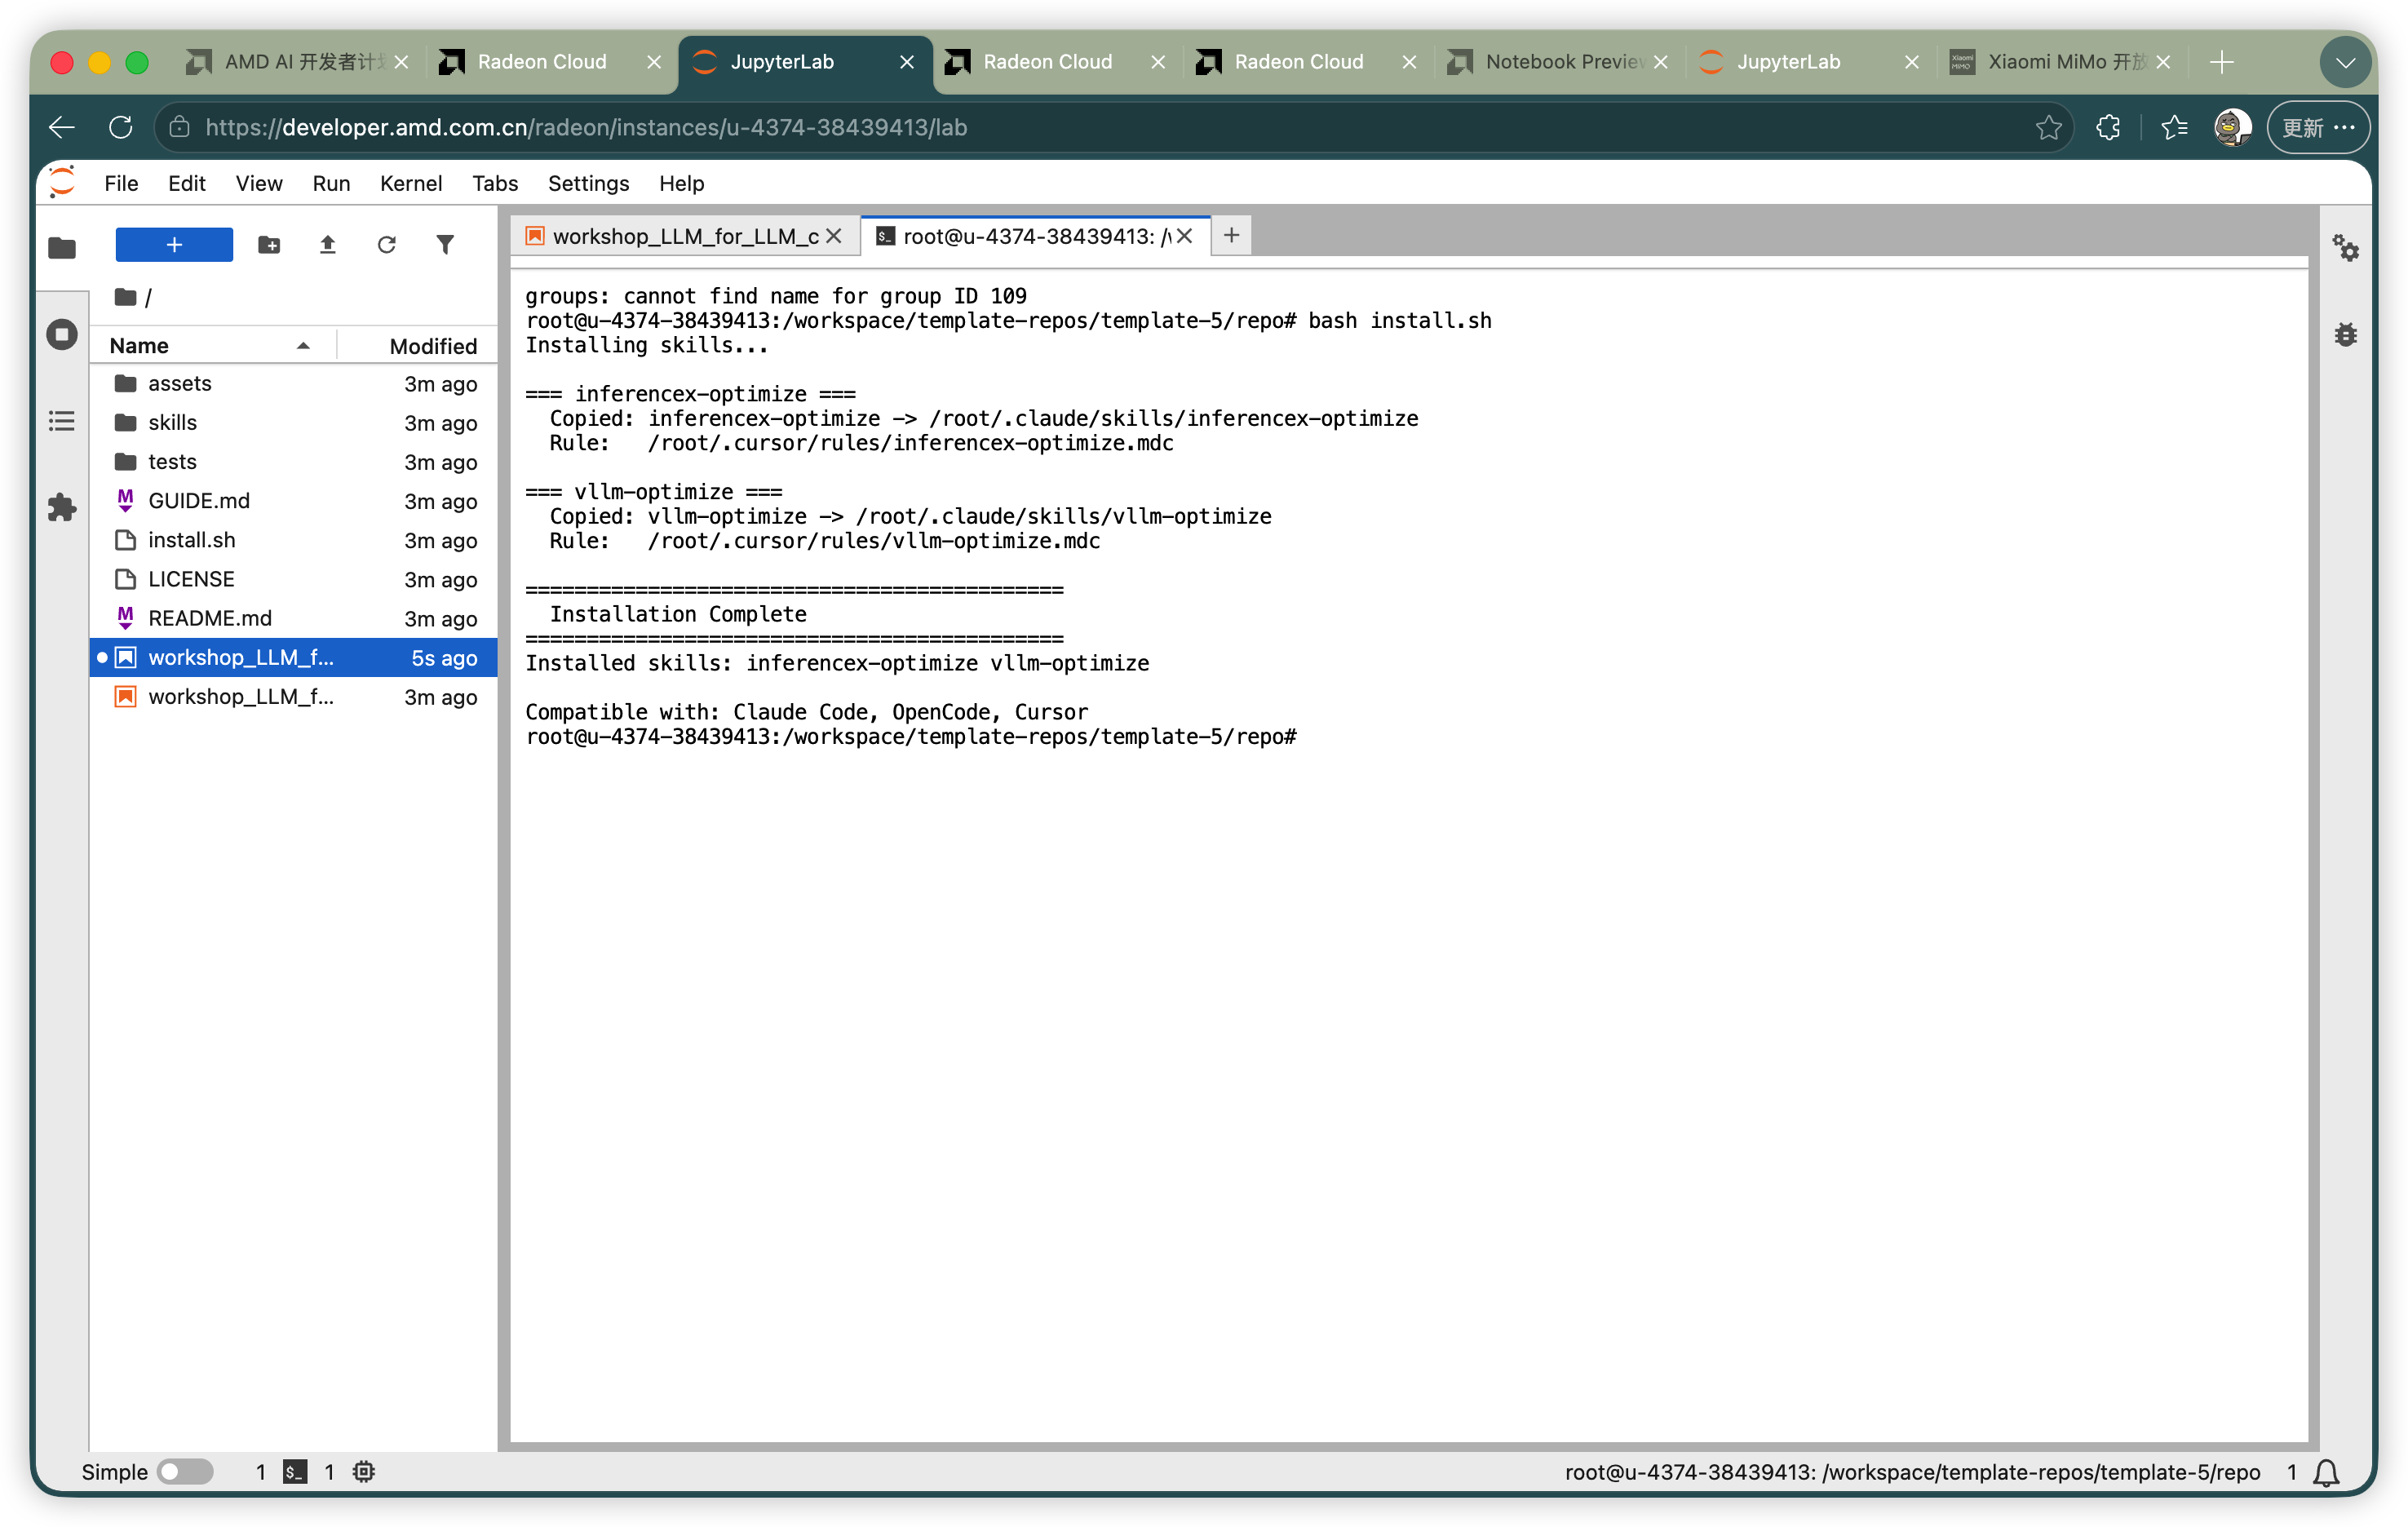This screenshot has height=1527, width=2408.
Task: Select README.md file
Action: pyautogui.click(x=293, y=618)
